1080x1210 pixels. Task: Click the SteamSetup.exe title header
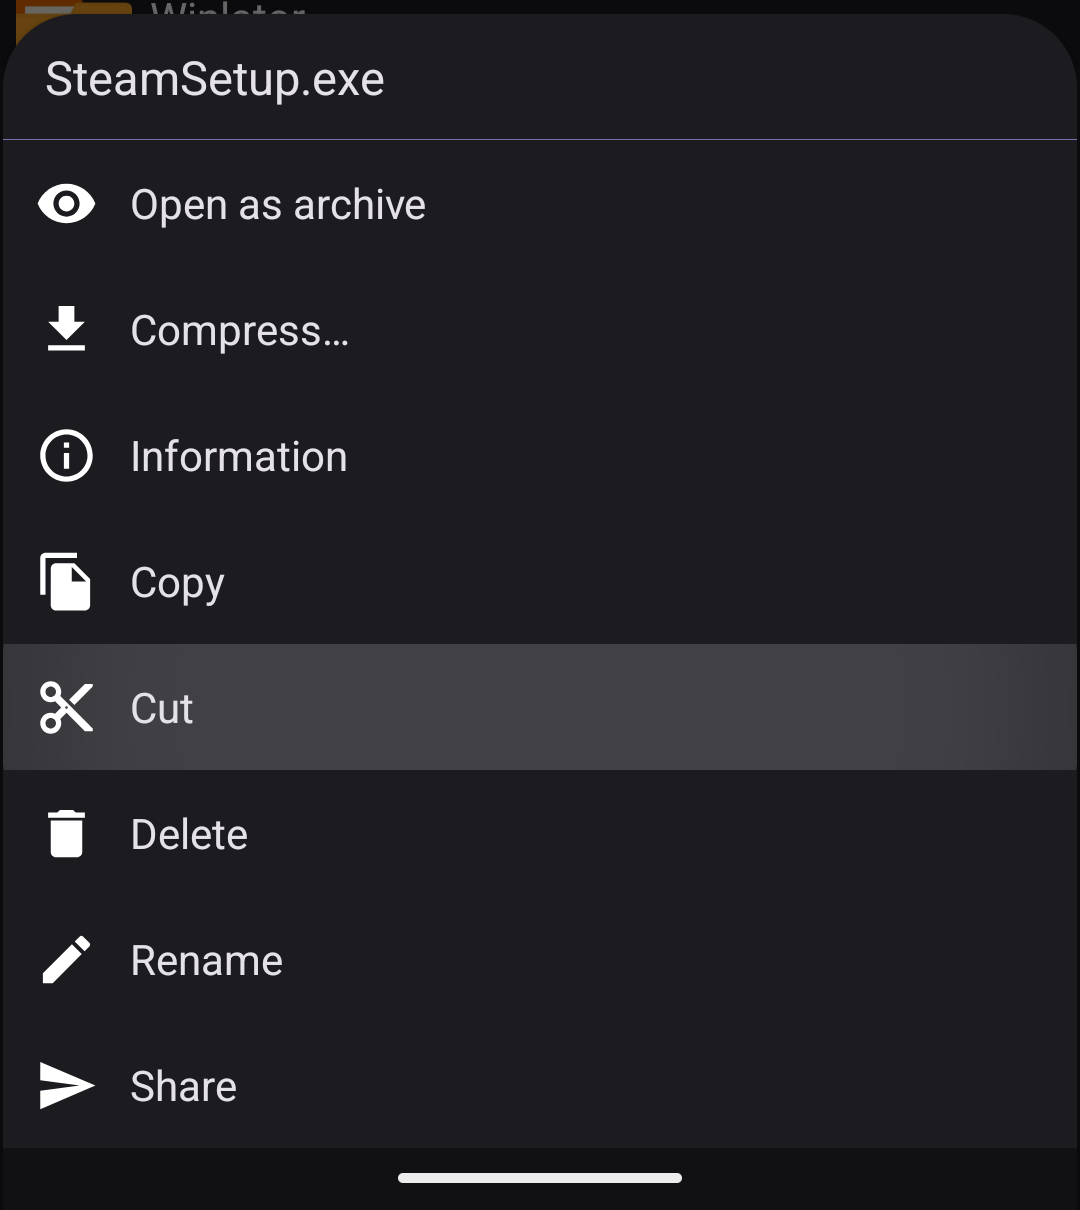tap(215, 80)
